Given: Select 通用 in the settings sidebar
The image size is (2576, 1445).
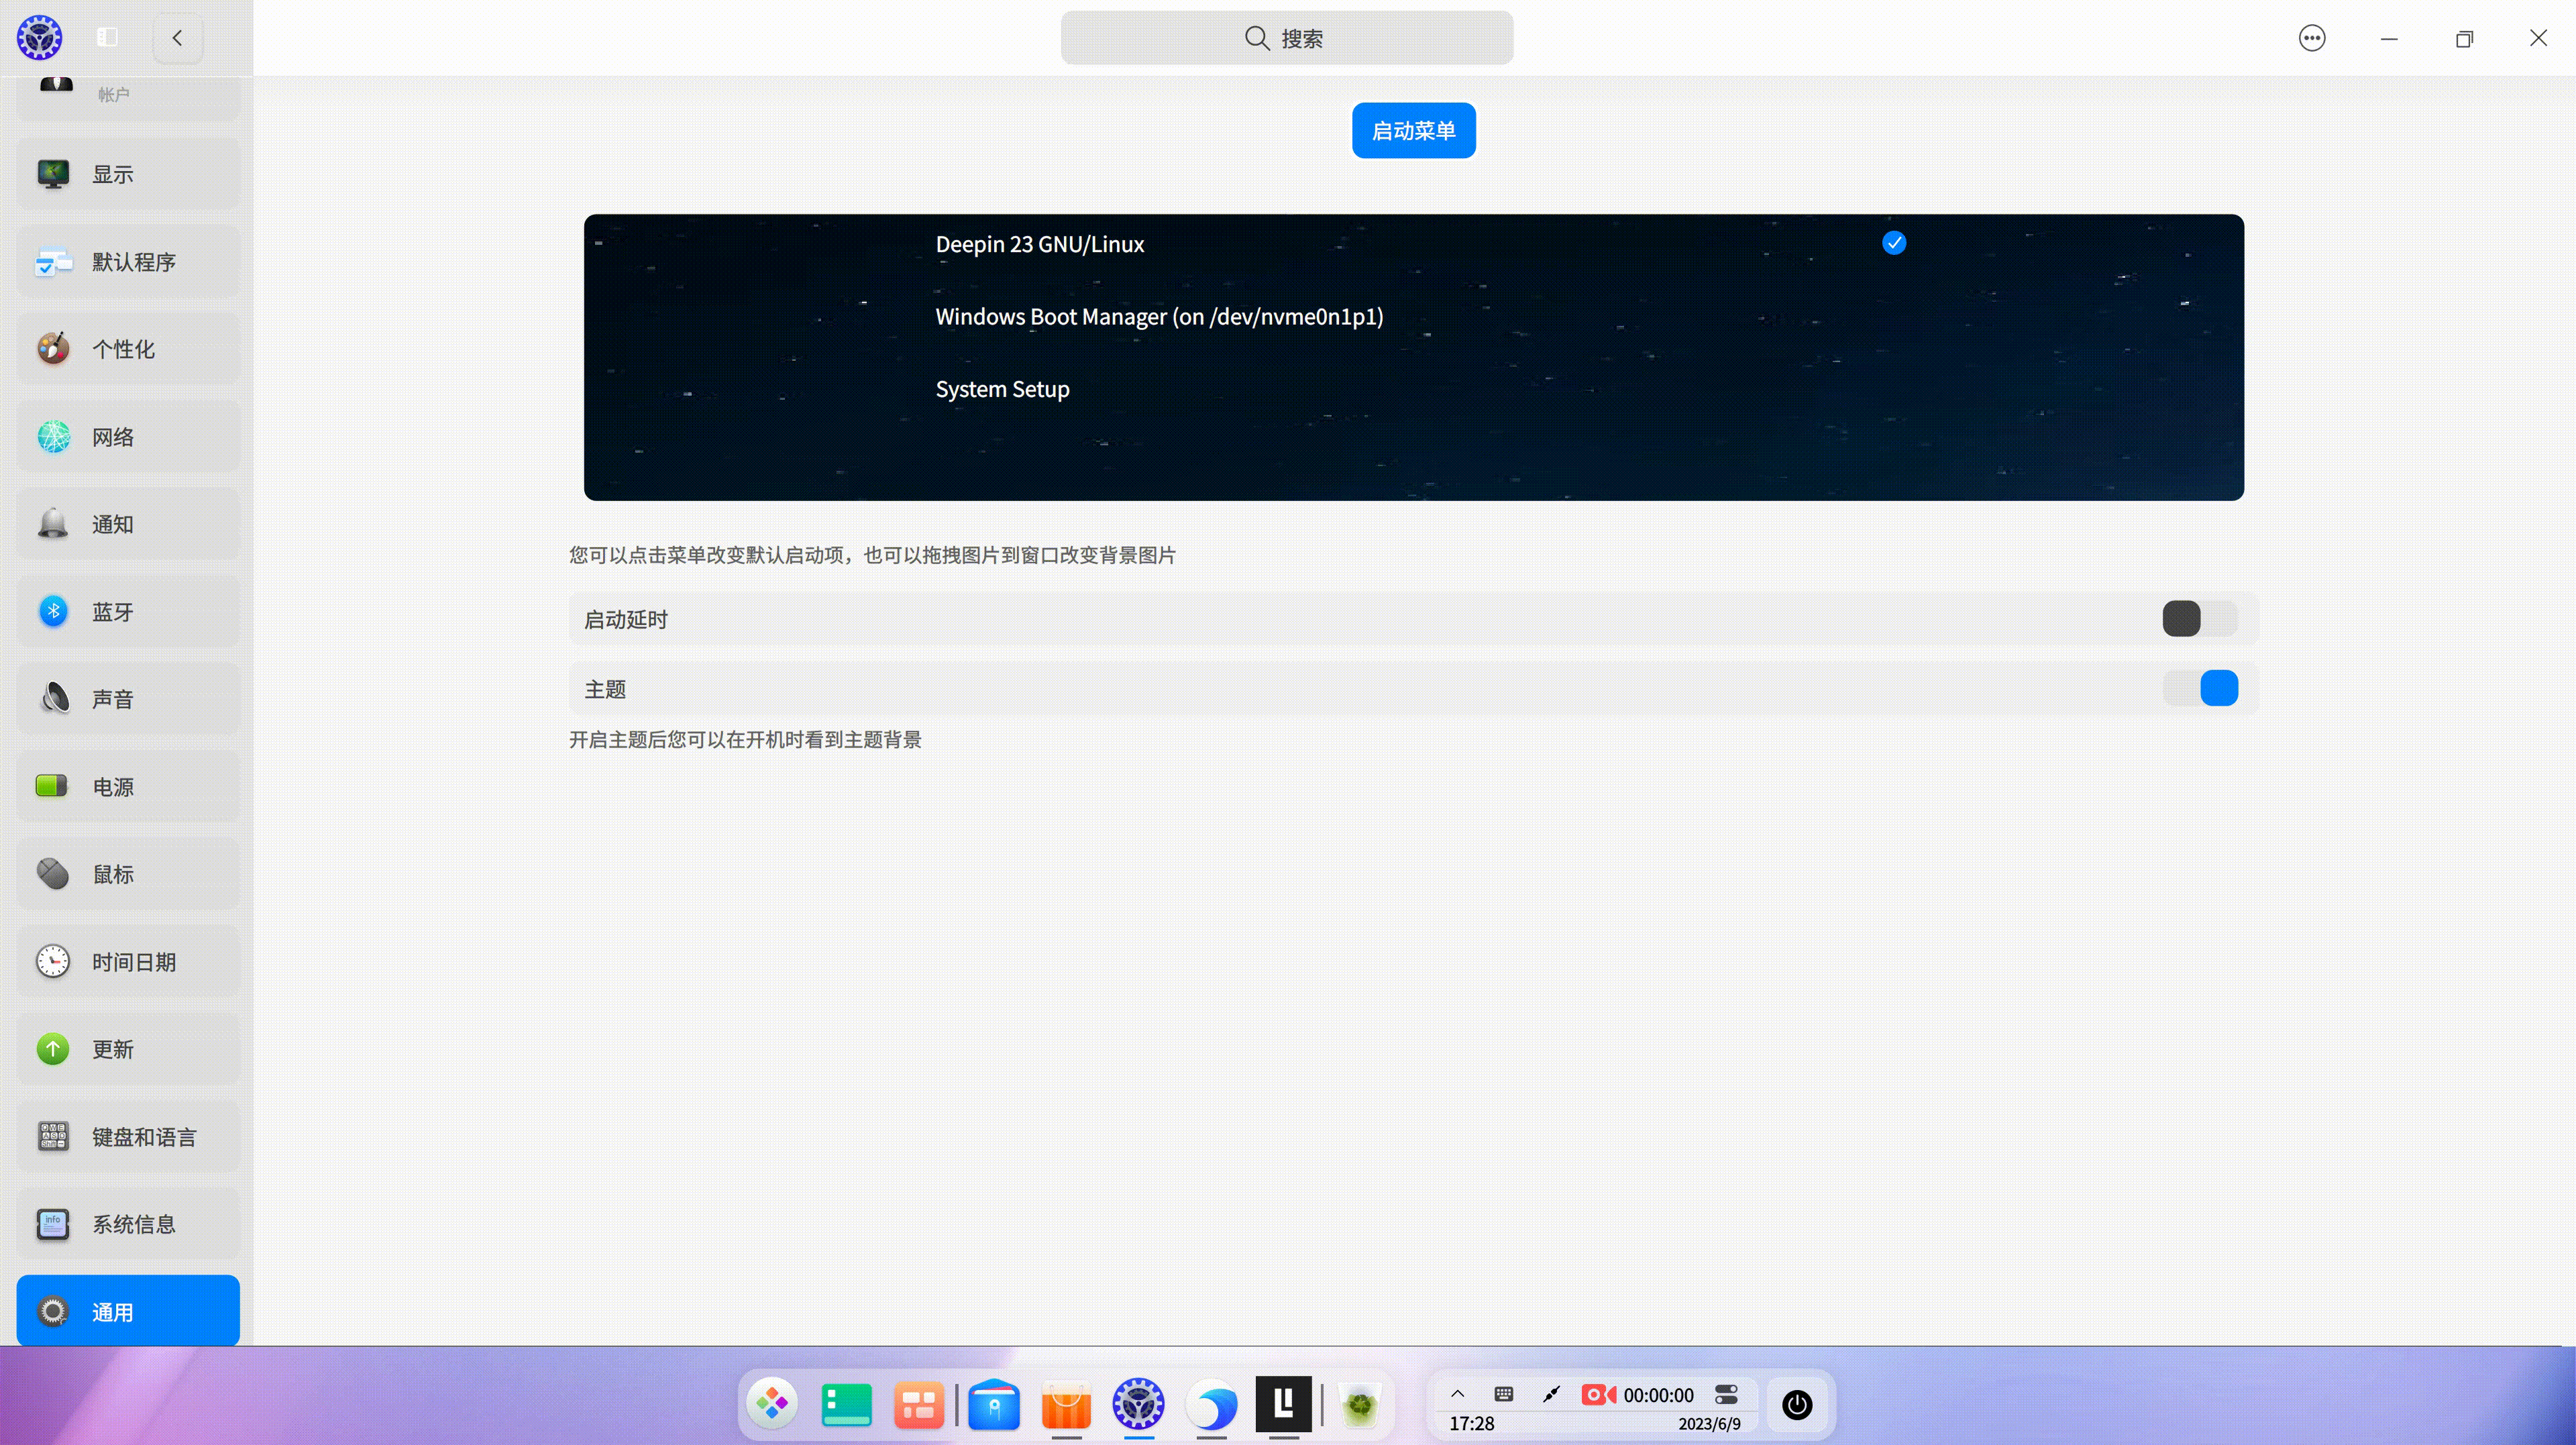Looking at the screenshot, I should [127, 1311].
